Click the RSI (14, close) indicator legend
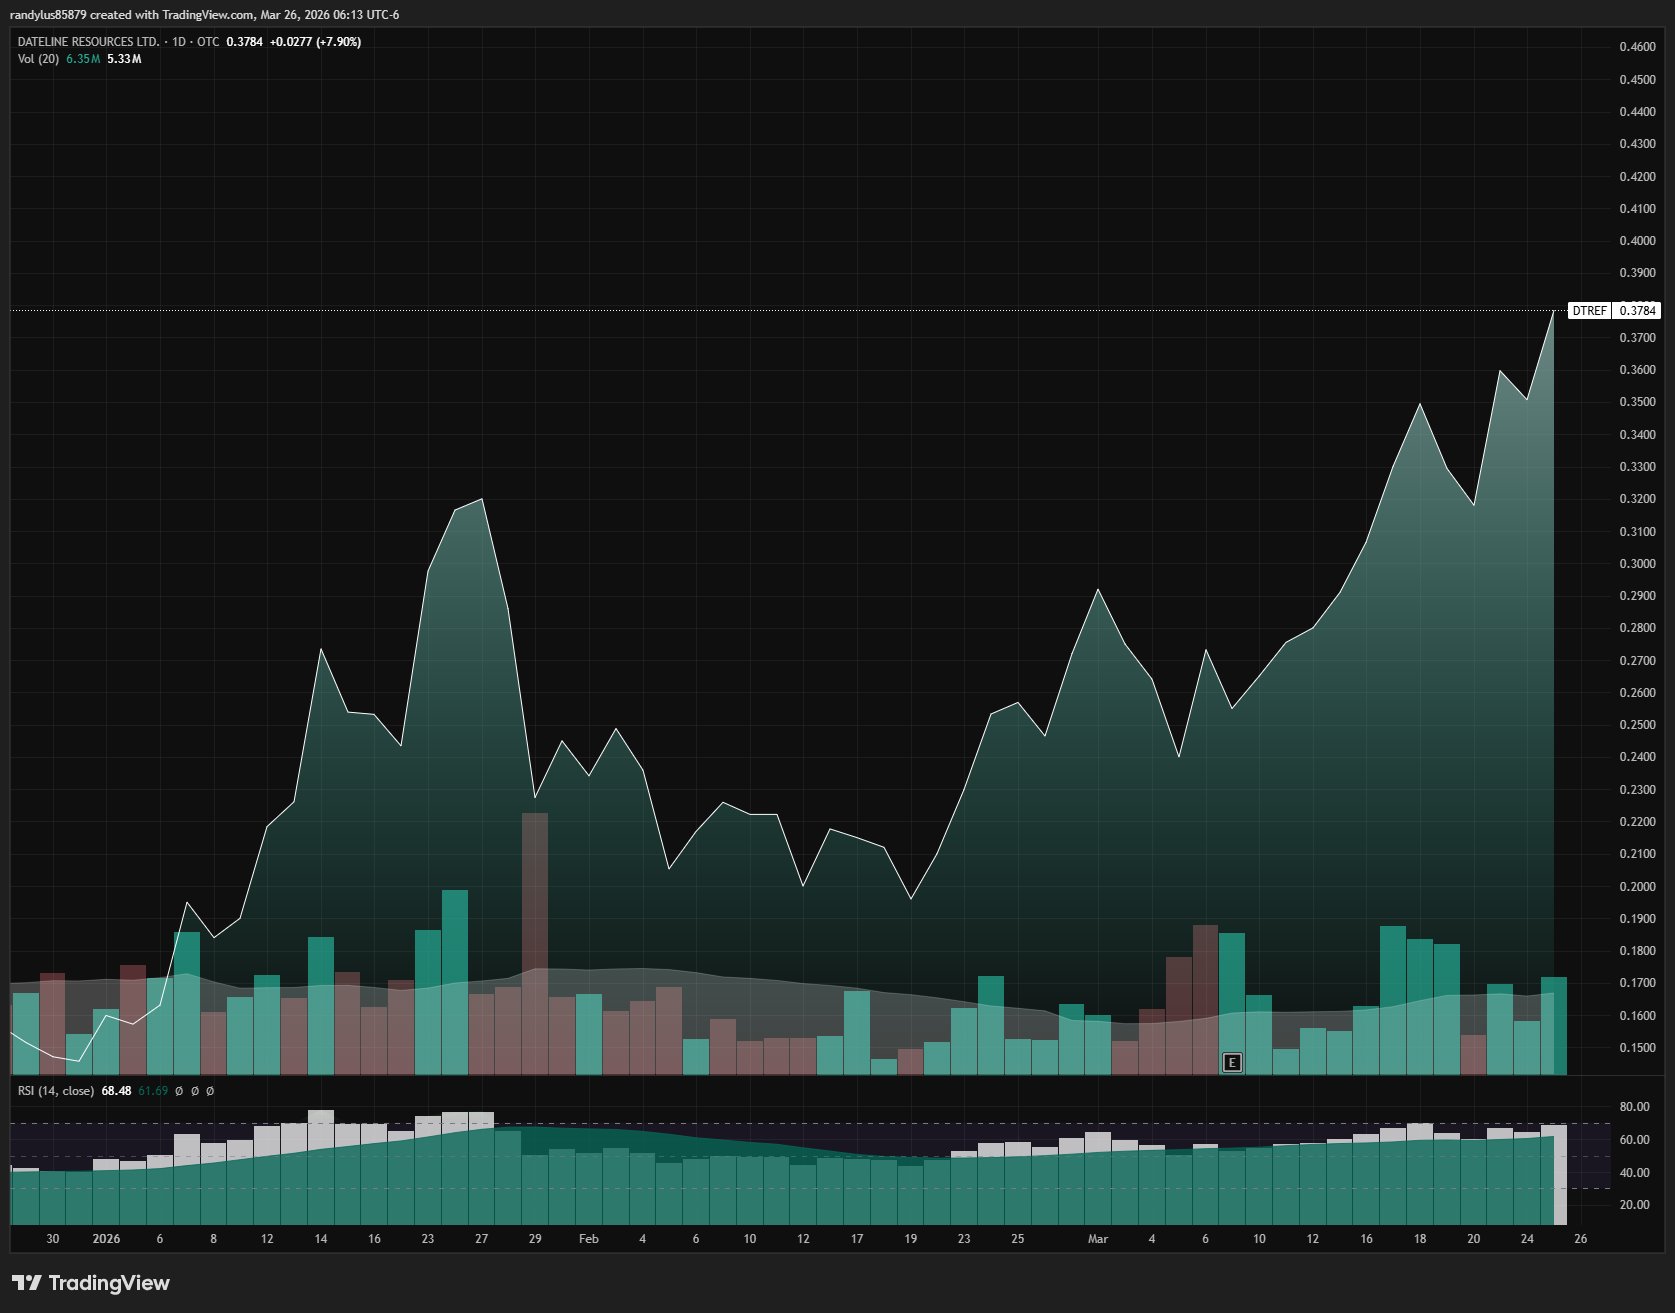Viewport: 1675px width, 1313px height. click(x=56, y=1091)
